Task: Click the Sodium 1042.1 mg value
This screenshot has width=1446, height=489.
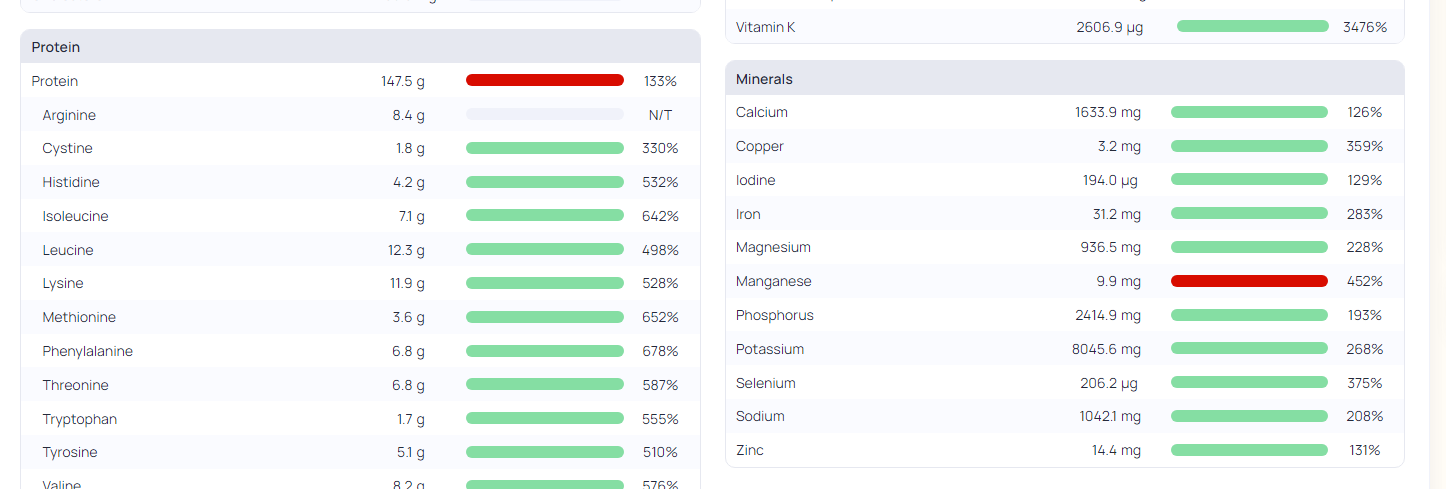Action: [x=1107, y=416]
